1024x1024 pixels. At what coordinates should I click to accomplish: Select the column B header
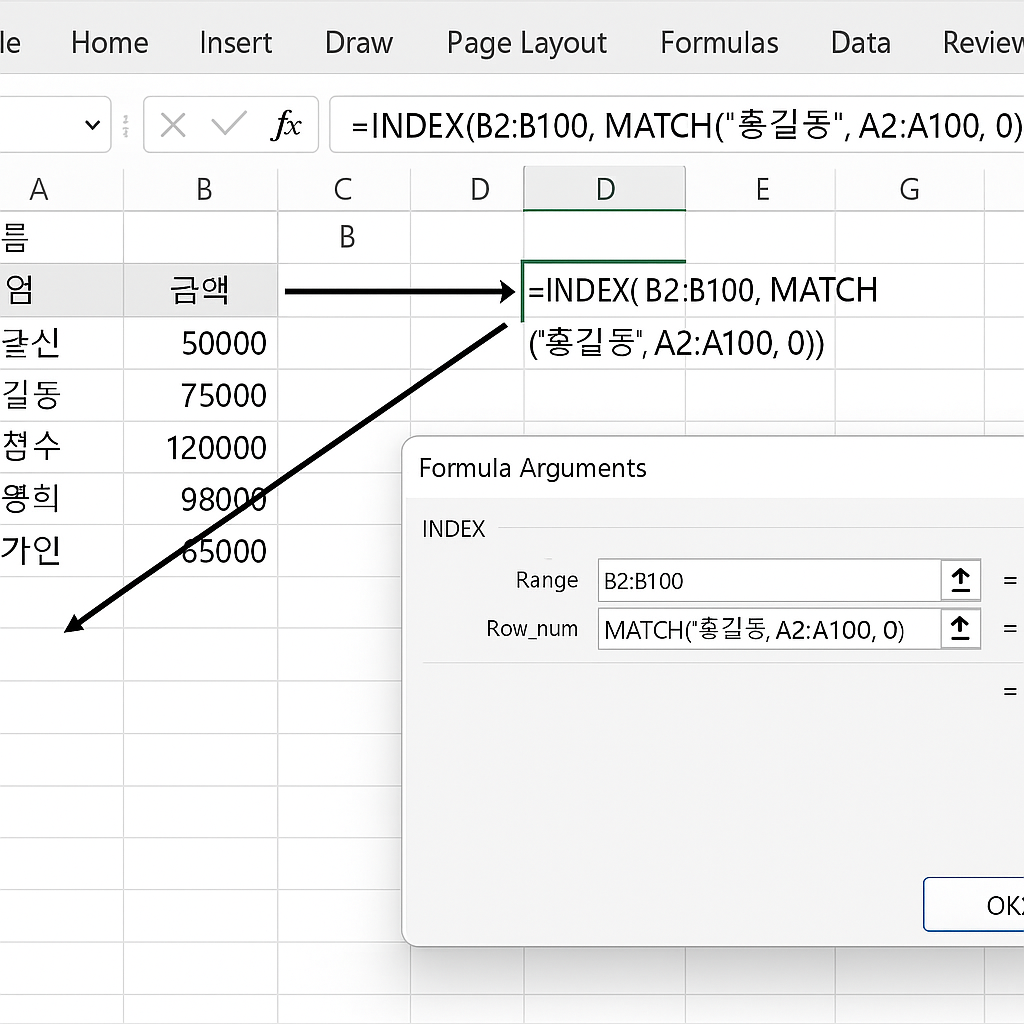[x=203, y=188]
